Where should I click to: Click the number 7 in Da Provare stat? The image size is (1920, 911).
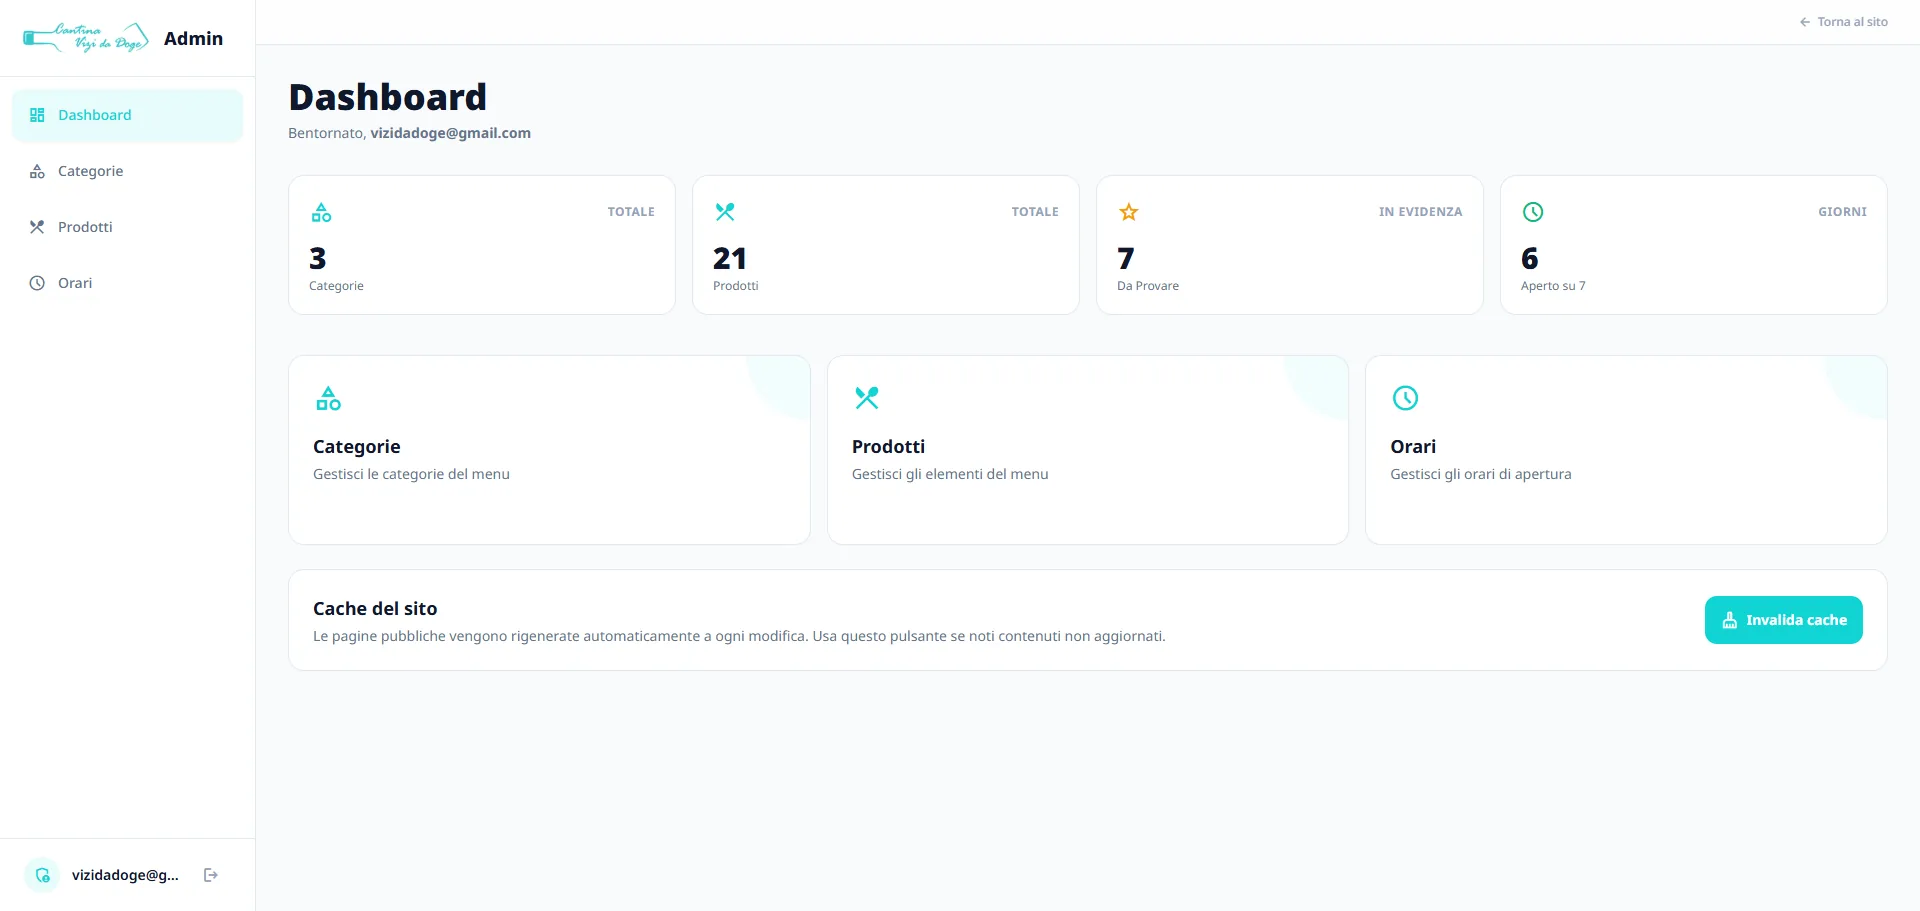click(1126, 259)
